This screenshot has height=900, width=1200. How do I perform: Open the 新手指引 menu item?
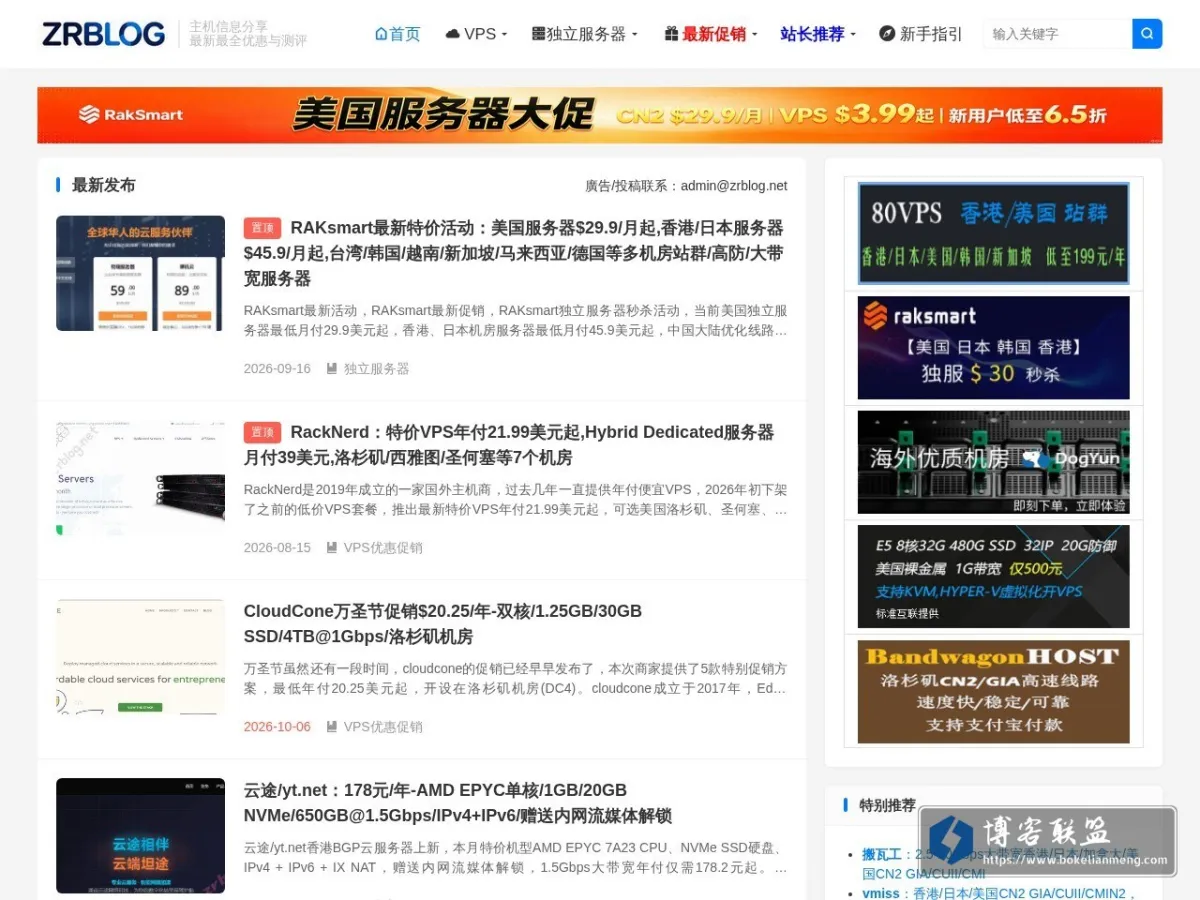click(x=921, y=34)
